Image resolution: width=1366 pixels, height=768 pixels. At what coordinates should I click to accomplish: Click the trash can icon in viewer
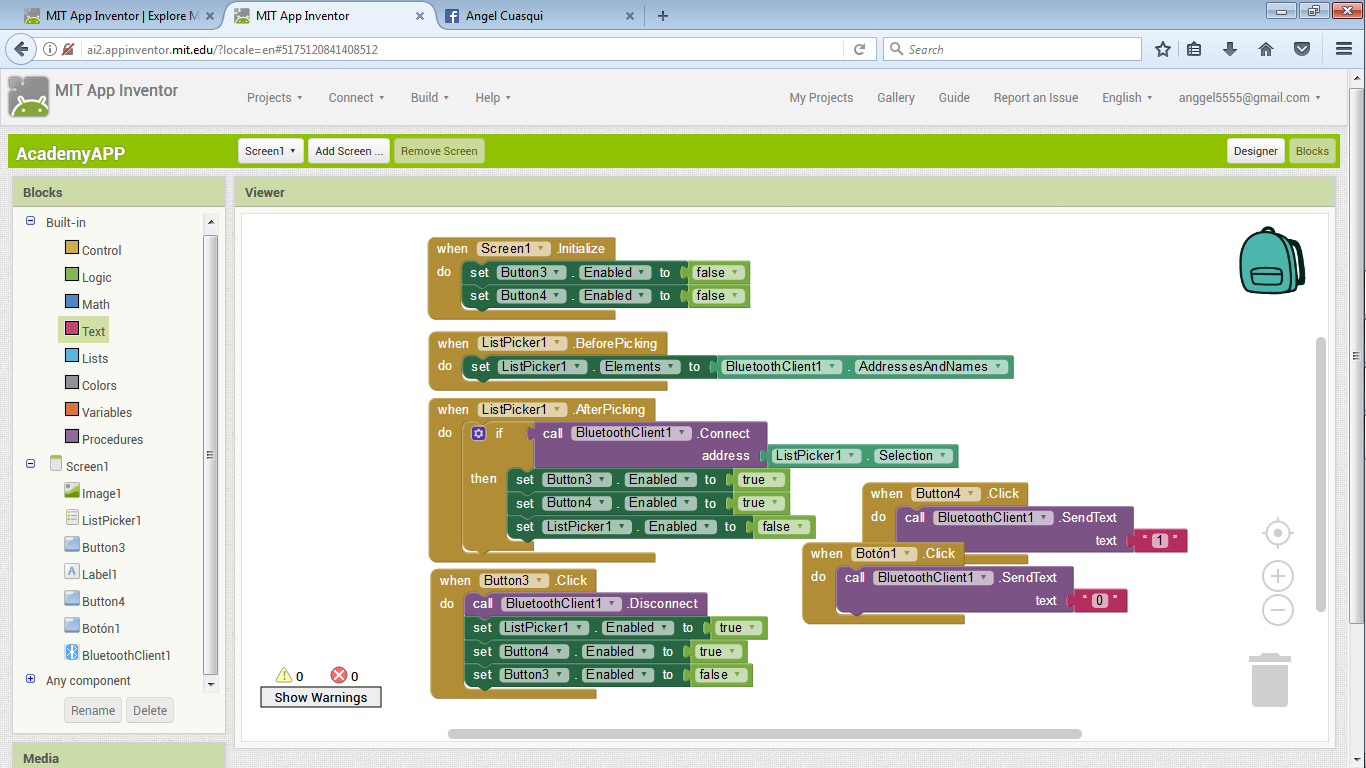(x=1270, y=679)
